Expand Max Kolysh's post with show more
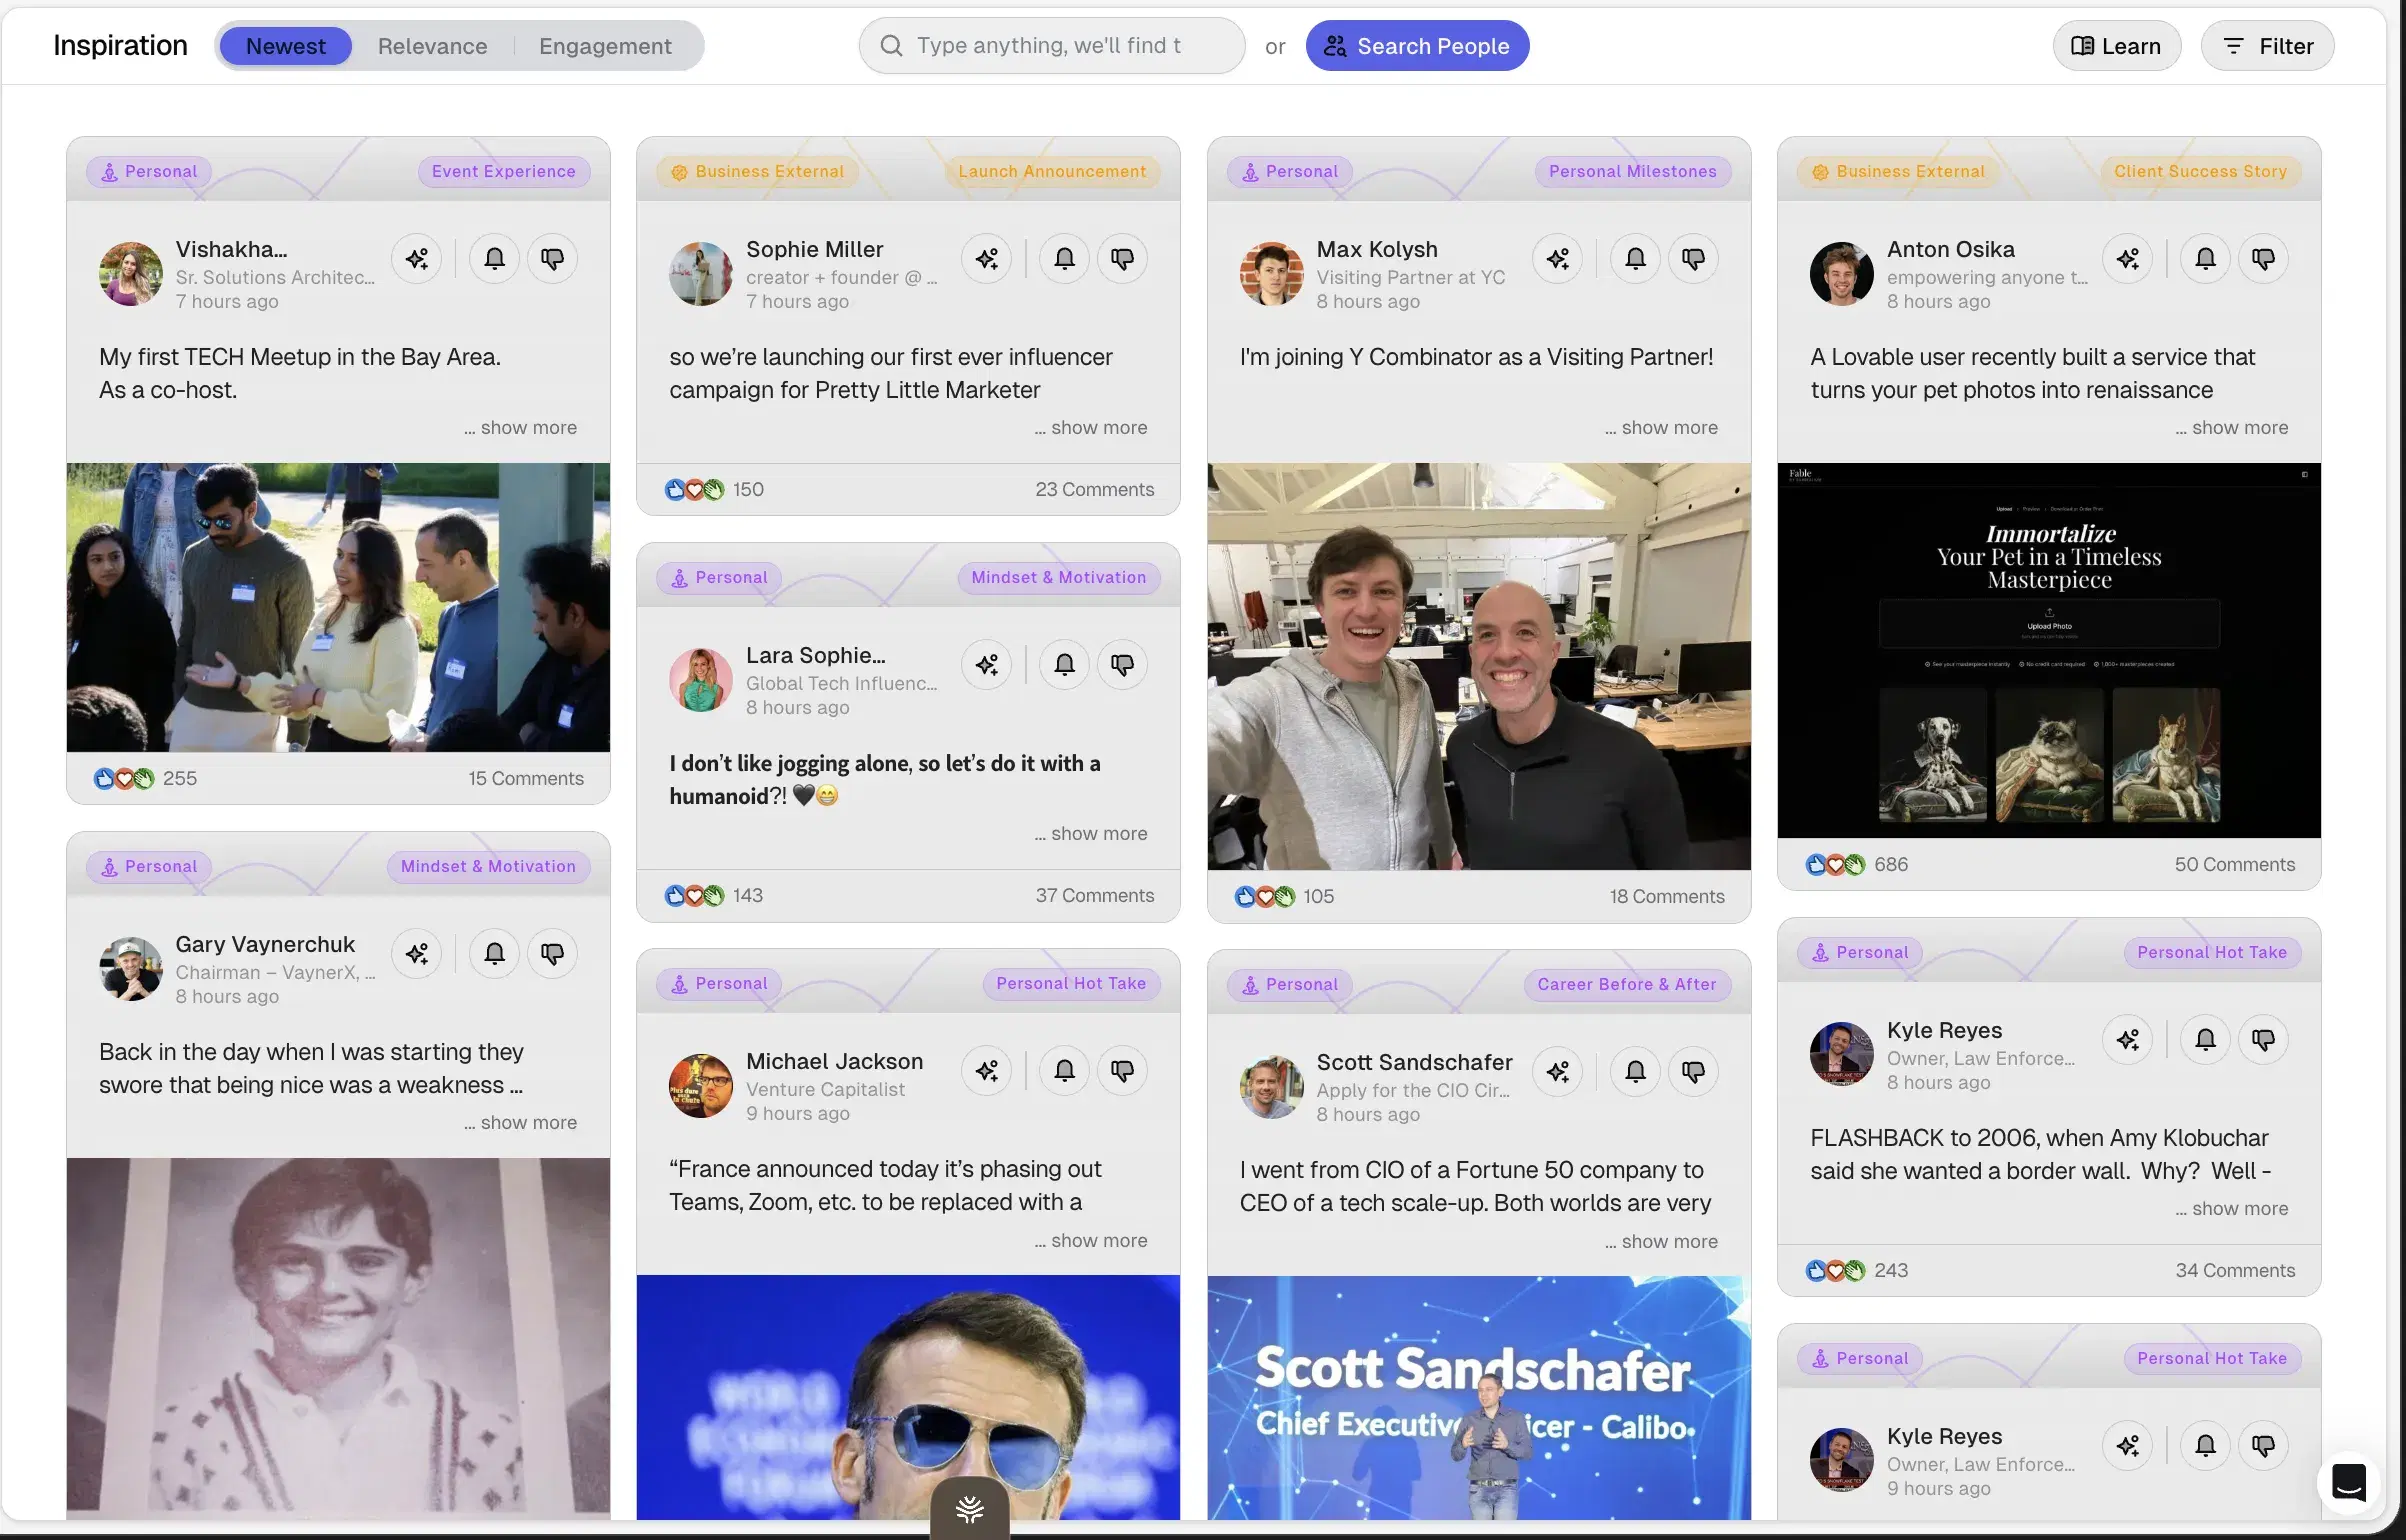Viewport: 2406px width, 1540px height. (x=1662, y=428)
